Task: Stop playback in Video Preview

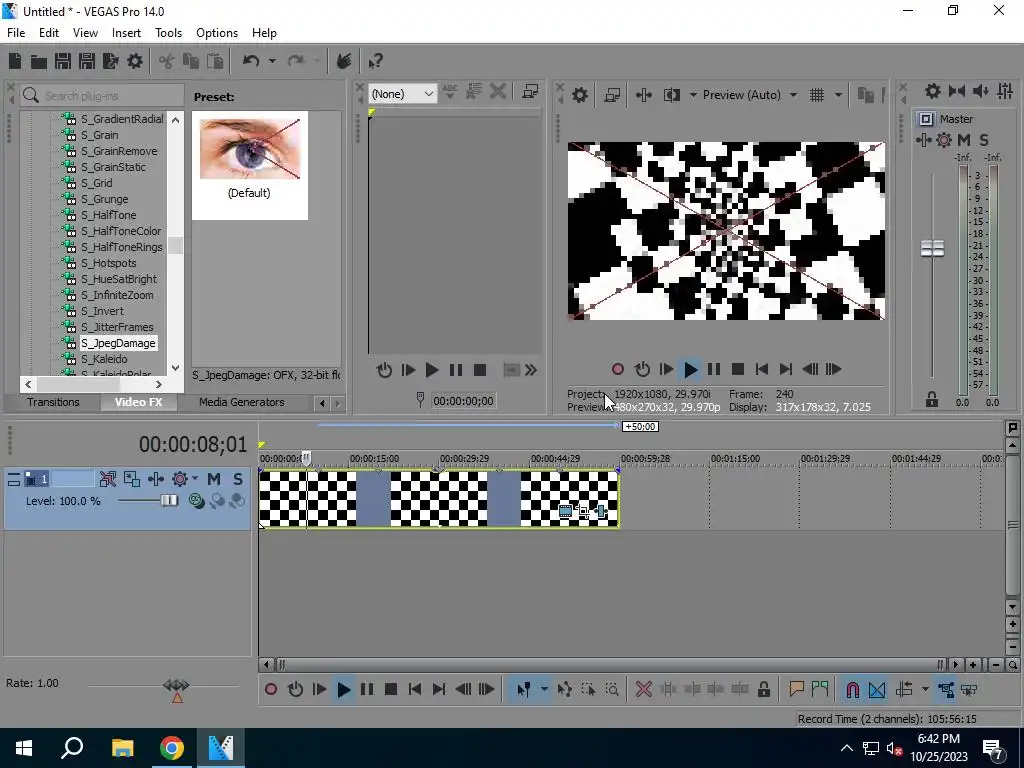Action: pyautogui.click(x=738, y=370)
